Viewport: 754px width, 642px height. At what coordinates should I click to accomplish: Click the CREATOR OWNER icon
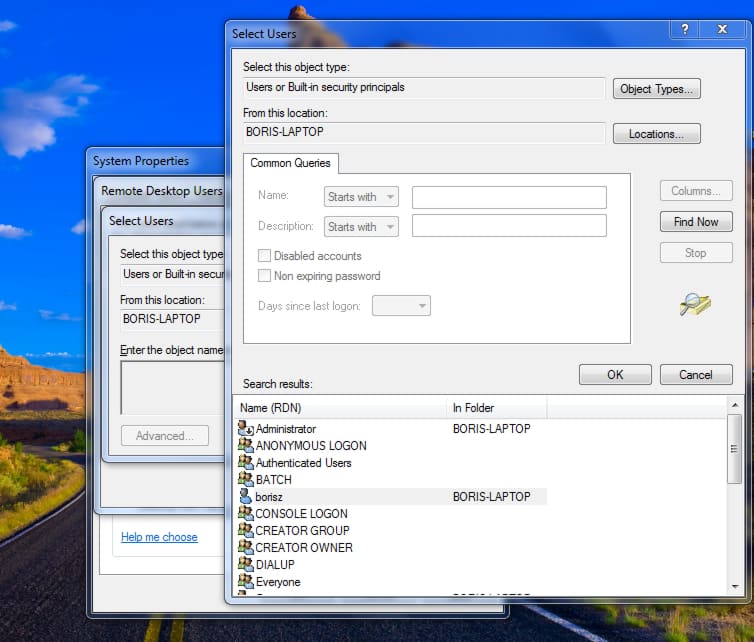click(245, 547)
